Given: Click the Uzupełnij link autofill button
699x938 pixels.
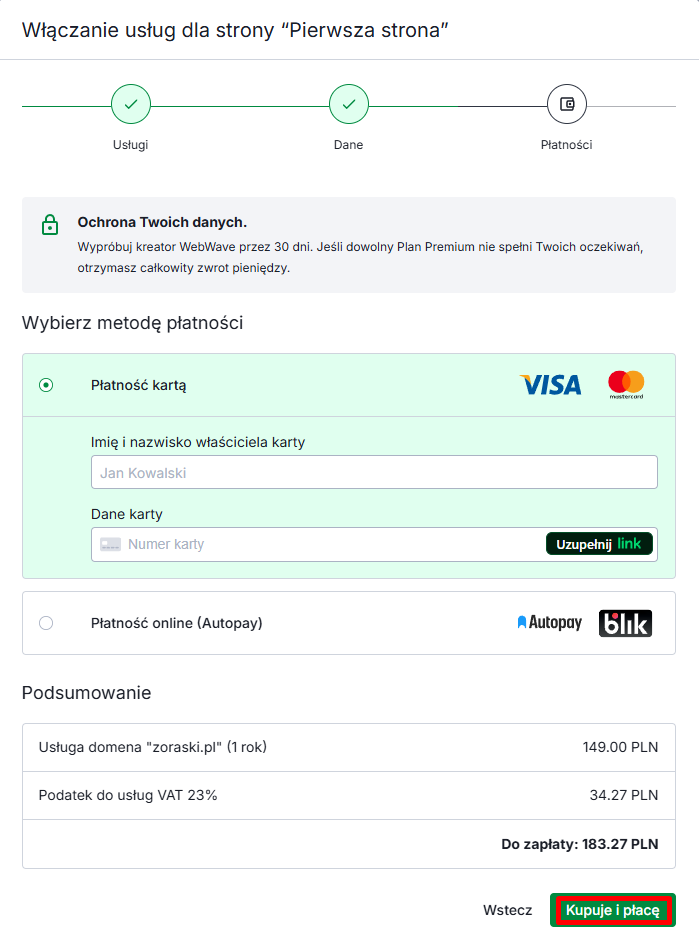Looking at the screenshot, I should (599, 544).
